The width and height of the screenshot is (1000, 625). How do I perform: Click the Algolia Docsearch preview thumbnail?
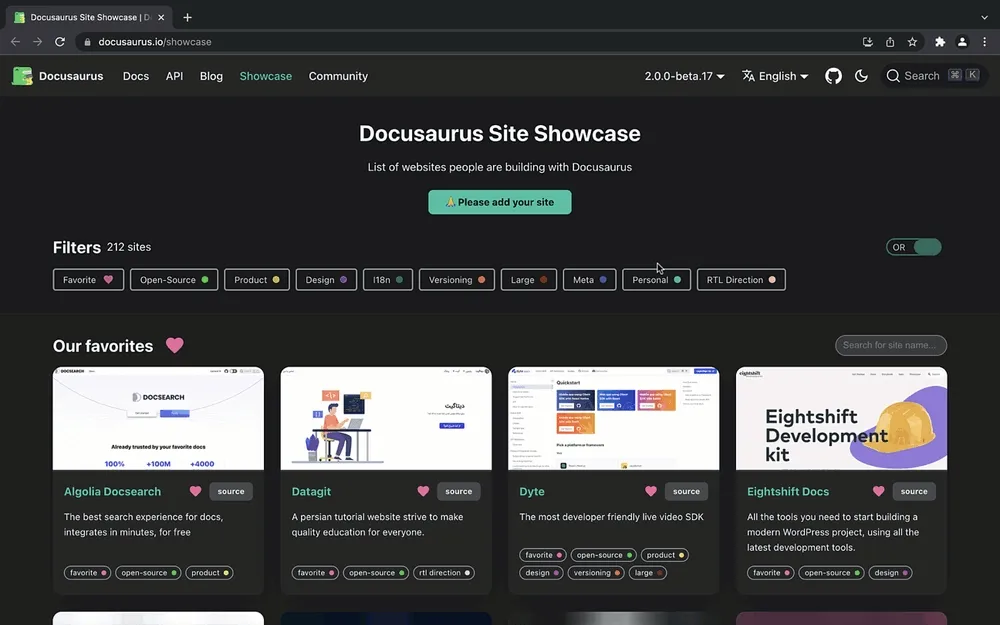(x=158, y=418)
